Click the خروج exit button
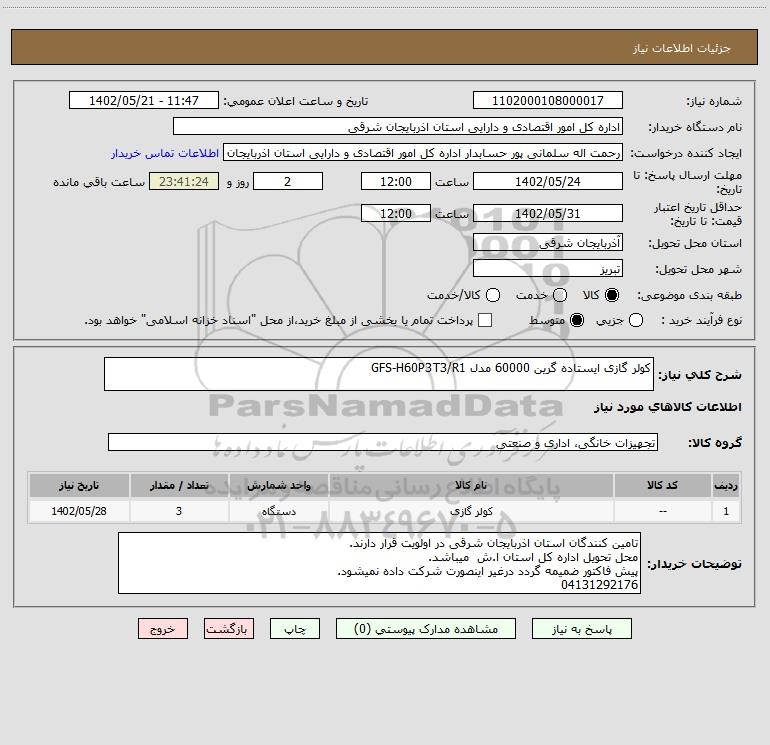Image resolution: width=770 pixels, height=745 pixels. point(163,629)
